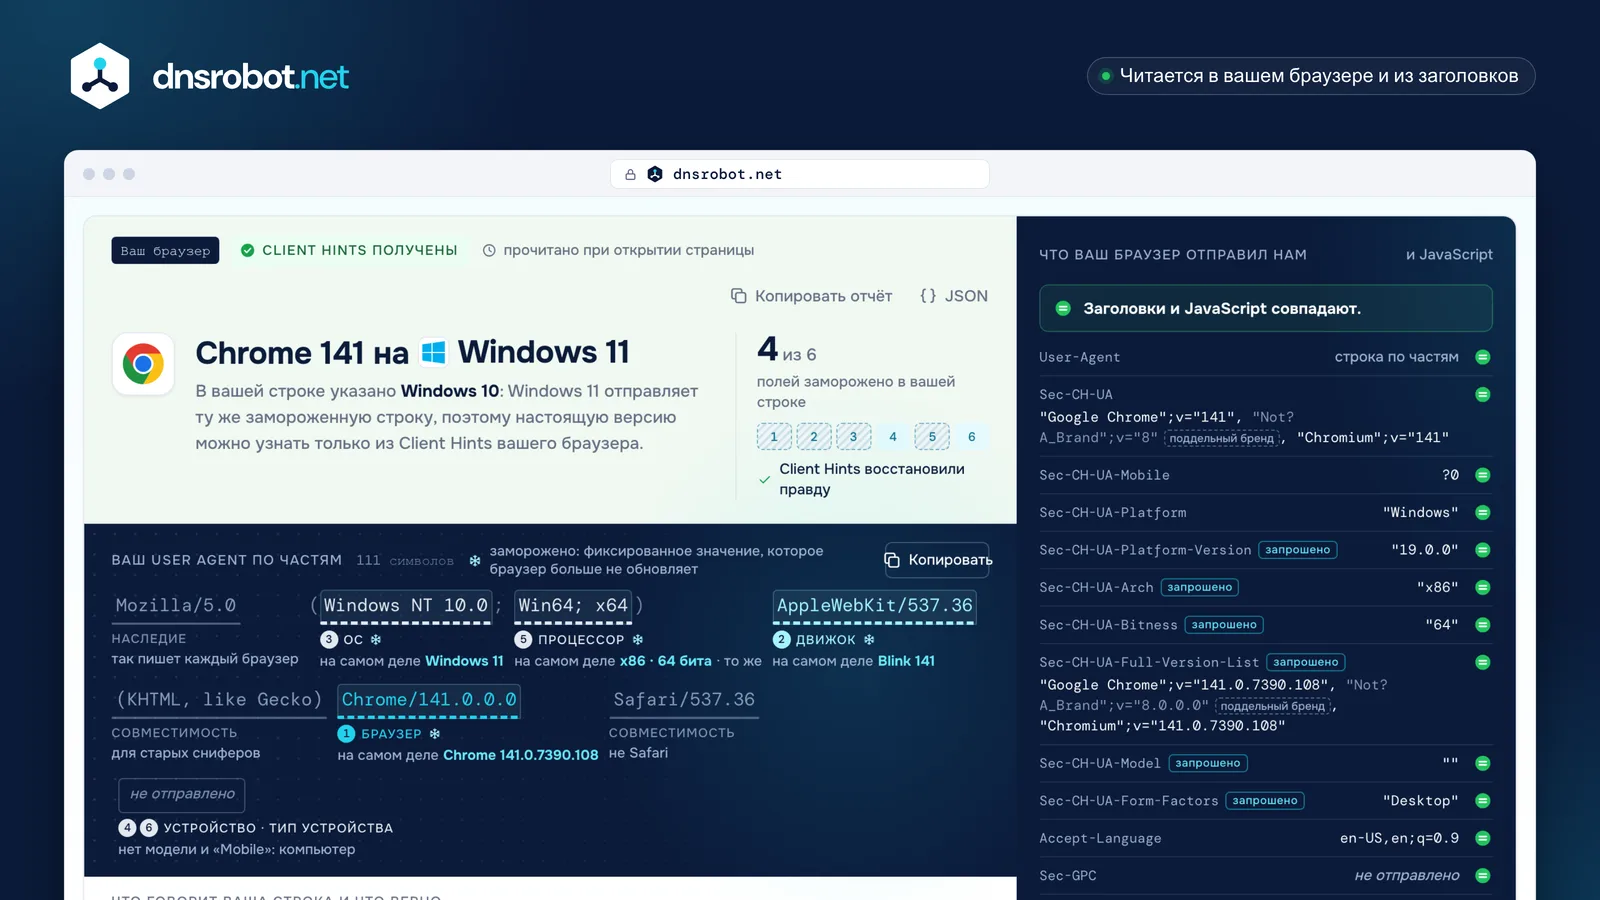Click the green checkmark beside CLIENT HINTS ПОЛУЧЕНЫ
This screenshot has width=1600, height=900.
(x=247, y=250)
